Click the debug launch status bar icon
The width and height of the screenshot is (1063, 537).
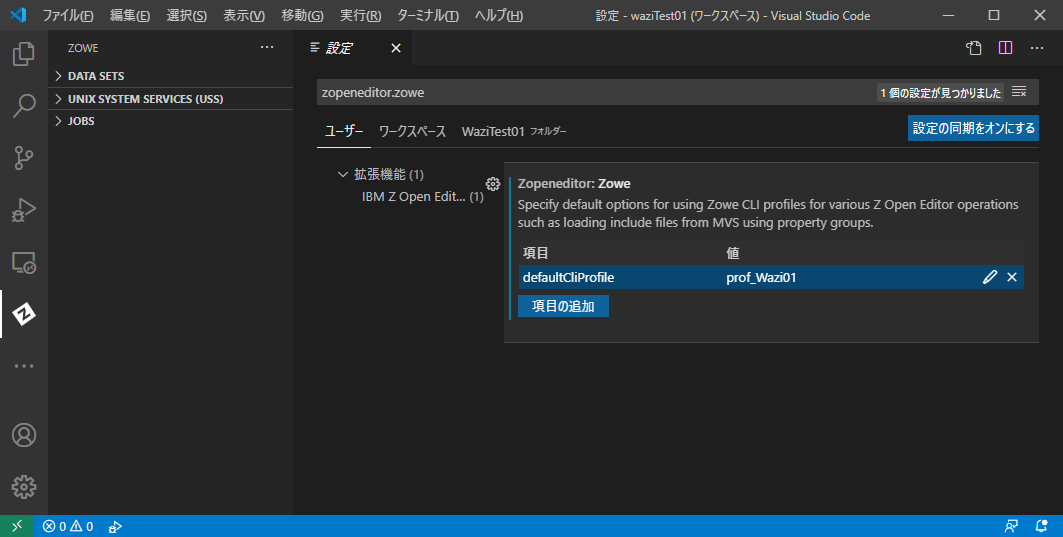115,526
